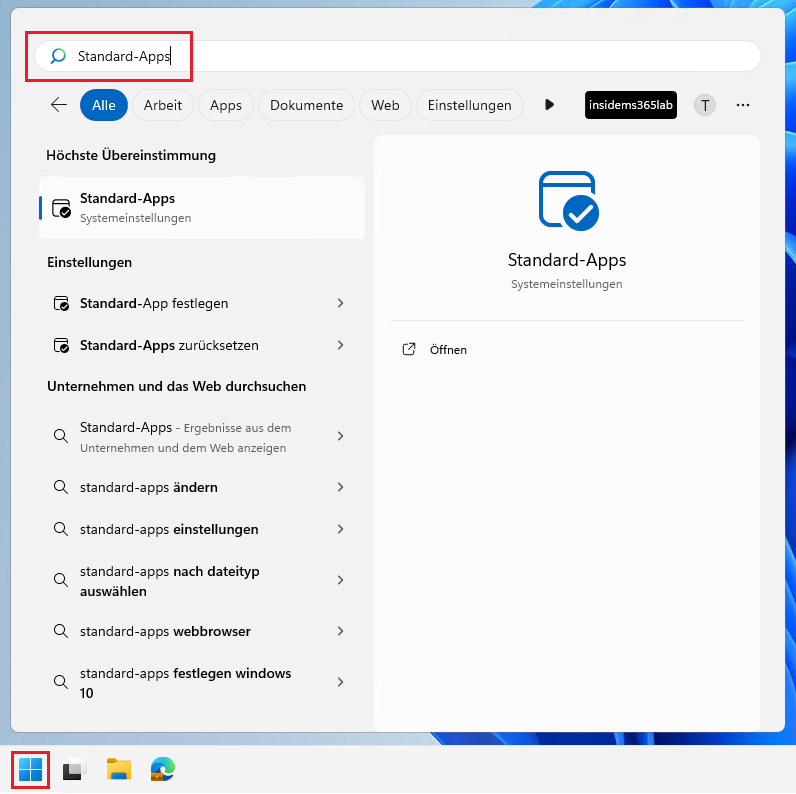Screen dimensions: 796x794
Task: Launch File Explorer from the taskbar
Action: click(119, 769)
